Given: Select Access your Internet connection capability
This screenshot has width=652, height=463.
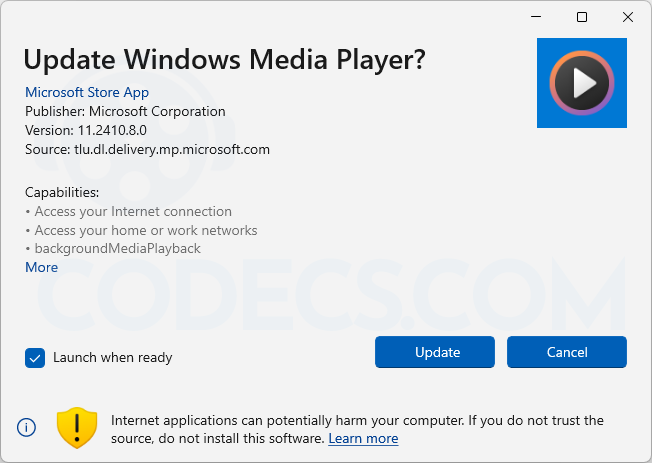Looking at the screenshot, I should tap(133, 211).
